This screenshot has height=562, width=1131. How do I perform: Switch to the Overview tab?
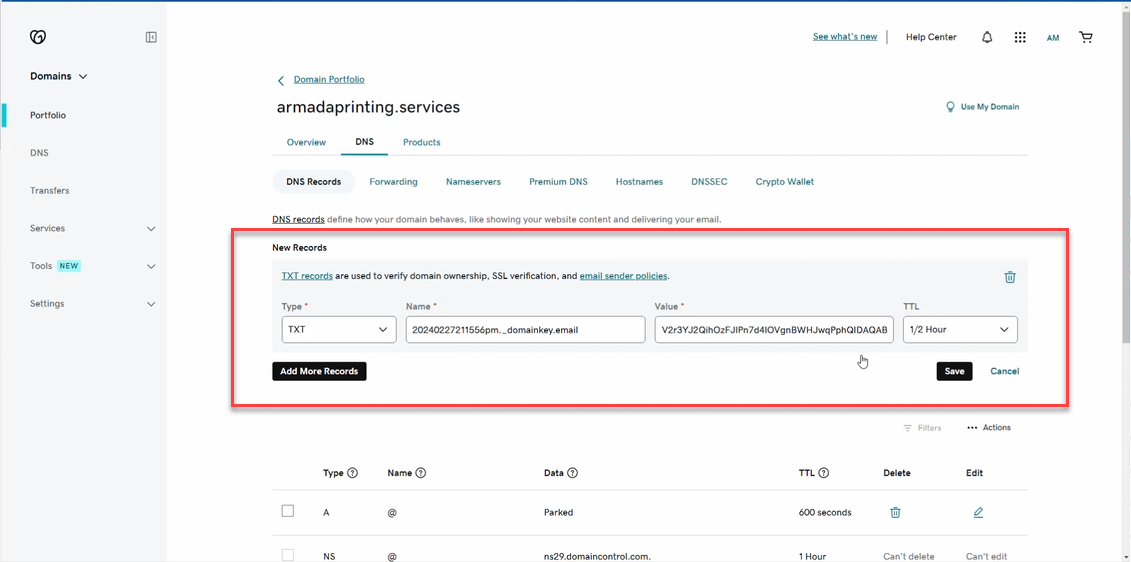[x=307, y=142]
